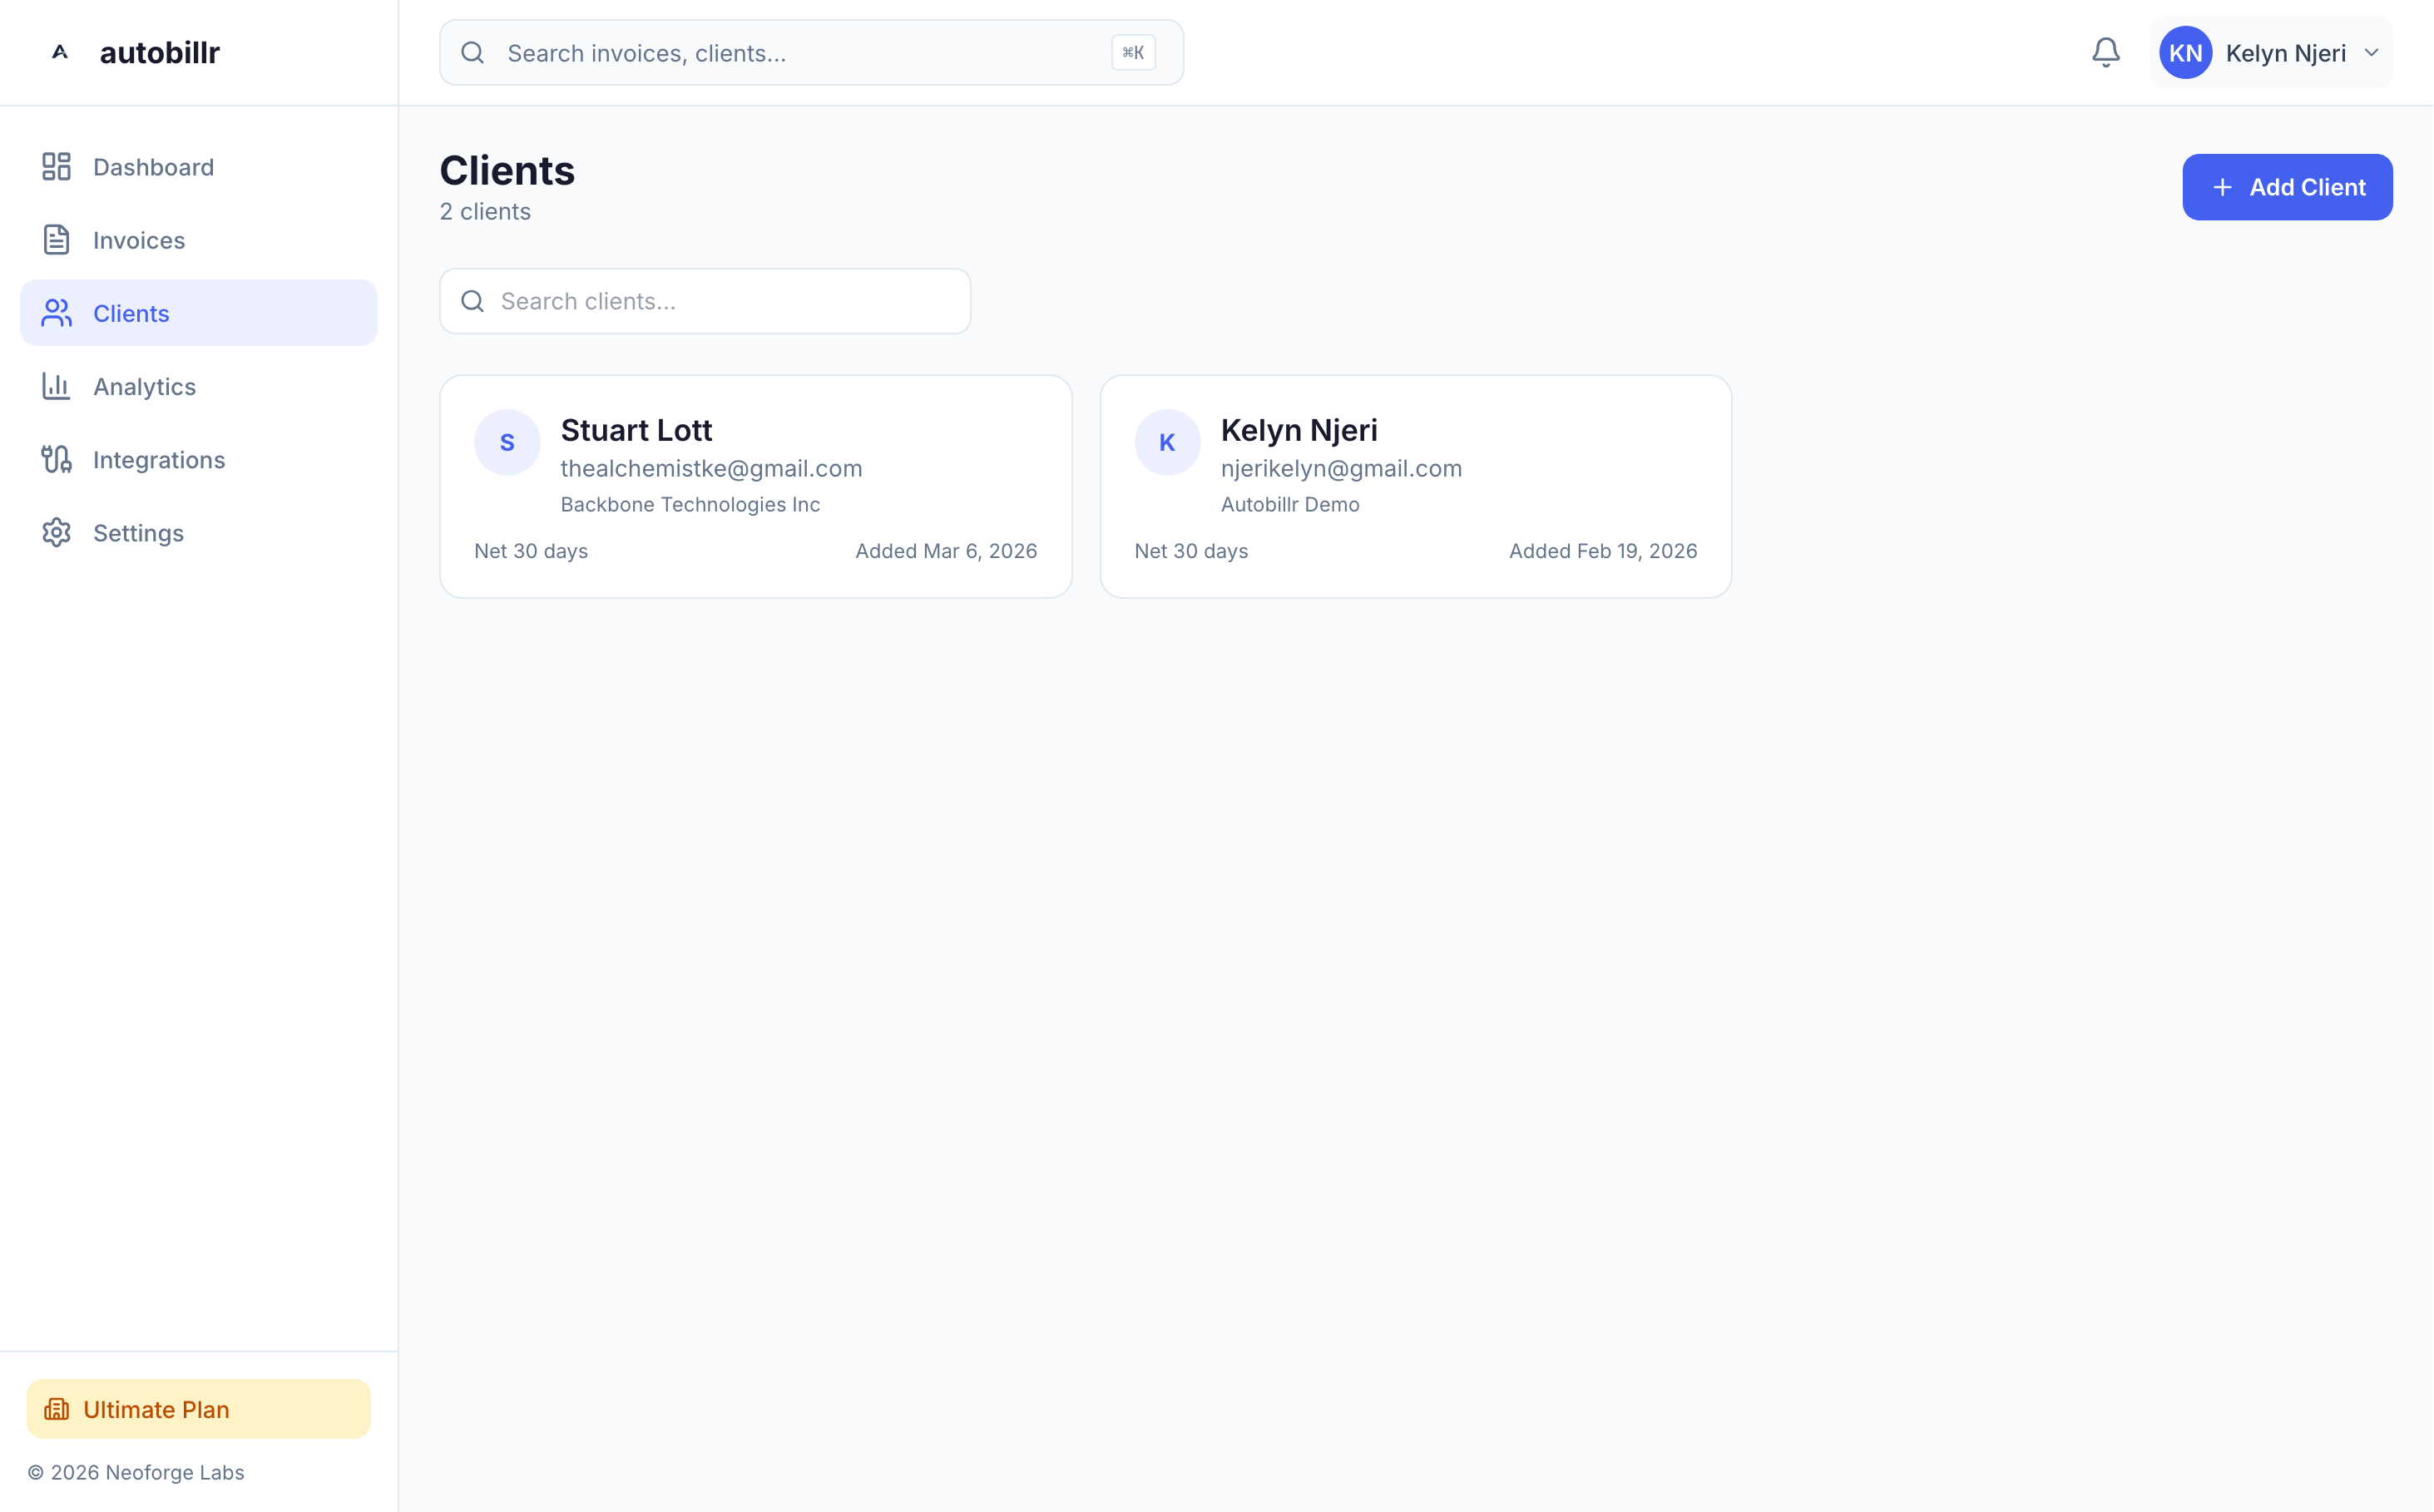Open the Kelyn Njeri client card
This screenshot has width=2434, height=1512.
coord(1415,486)
